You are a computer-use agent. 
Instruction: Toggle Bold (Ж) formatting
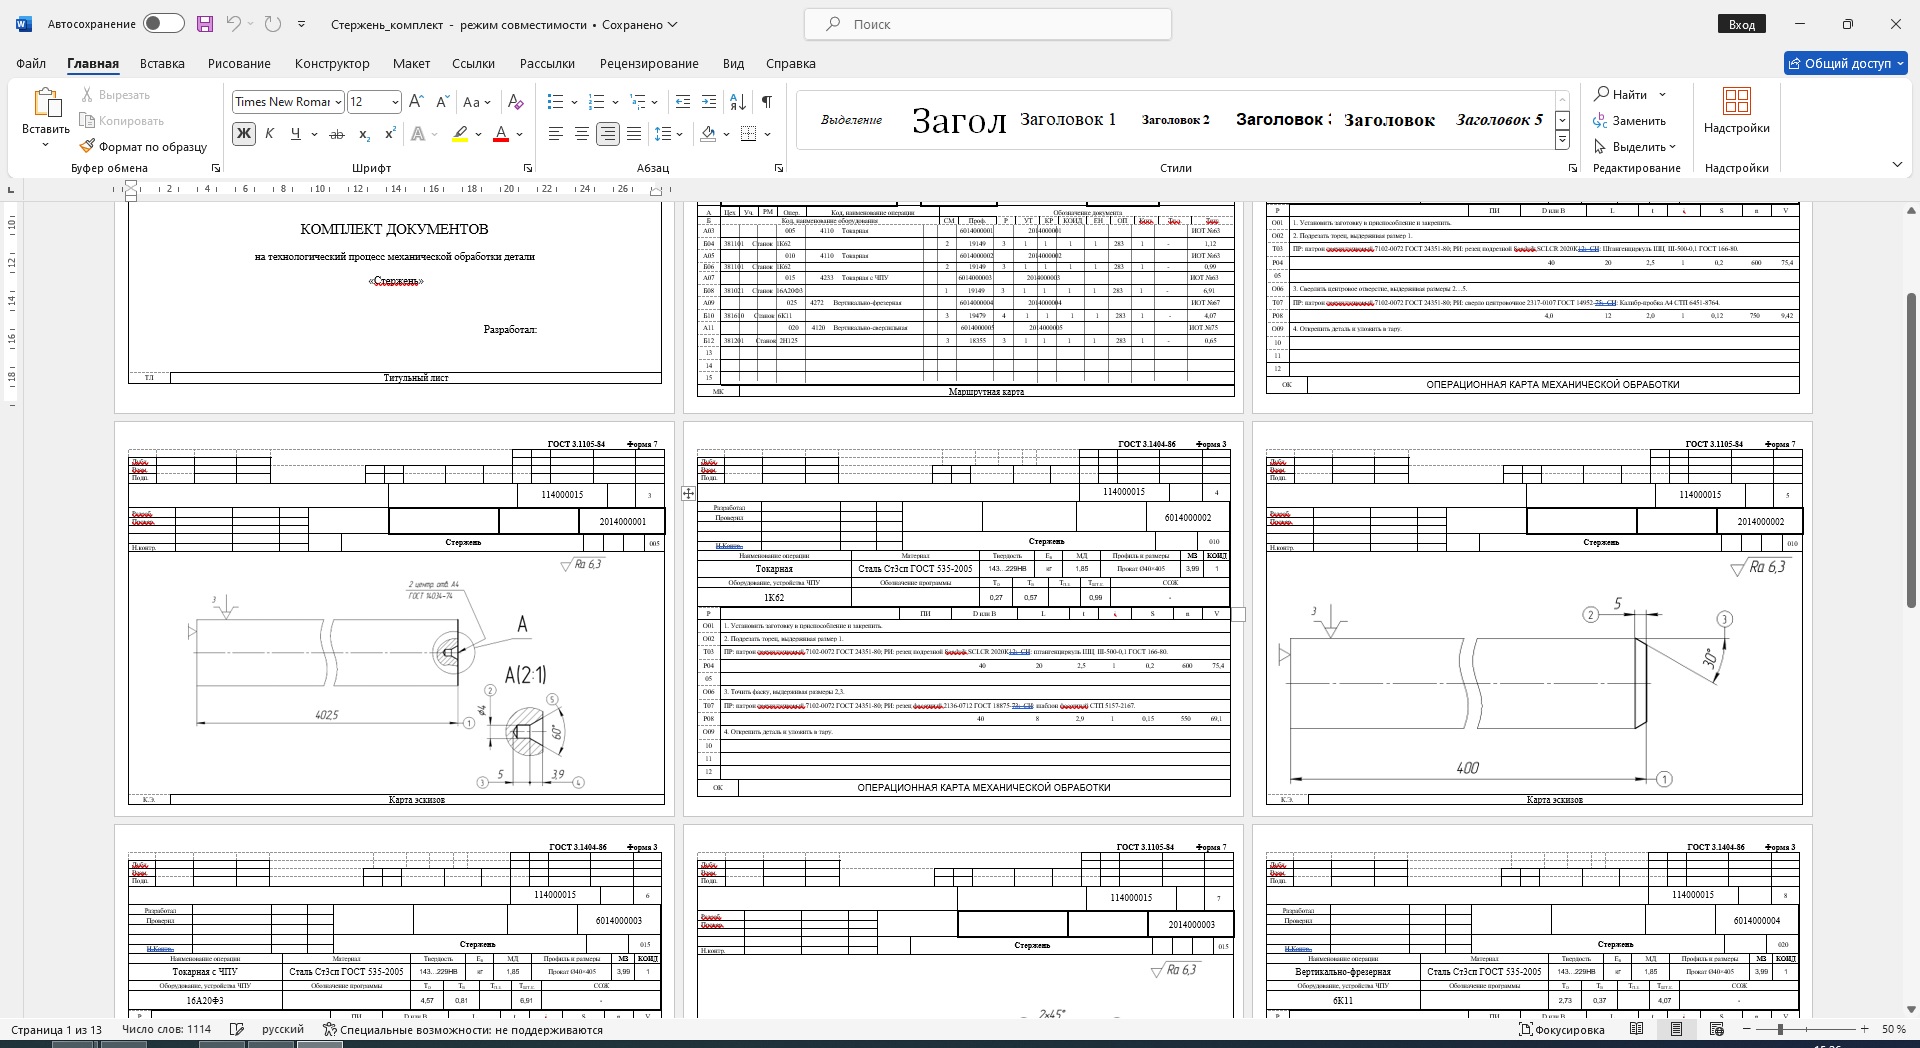click(243, 134)
